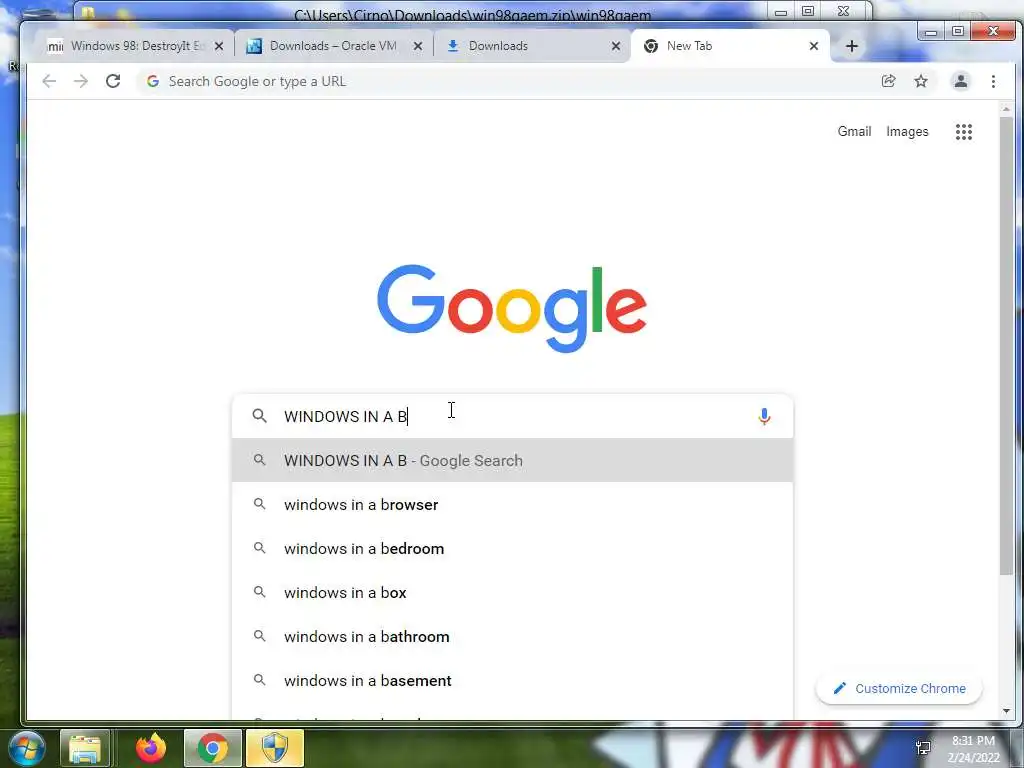Pick the 'windows in a bathroom' suggestion
The width and height of the screenshot is (1024, 768).
point(513,636)
